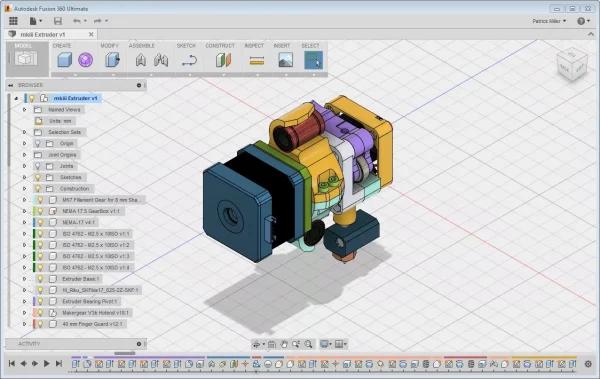Open the CONSTRUCT menu
Image resolution: width=600 pixels, height=379 pixels.
click(220, 46)
